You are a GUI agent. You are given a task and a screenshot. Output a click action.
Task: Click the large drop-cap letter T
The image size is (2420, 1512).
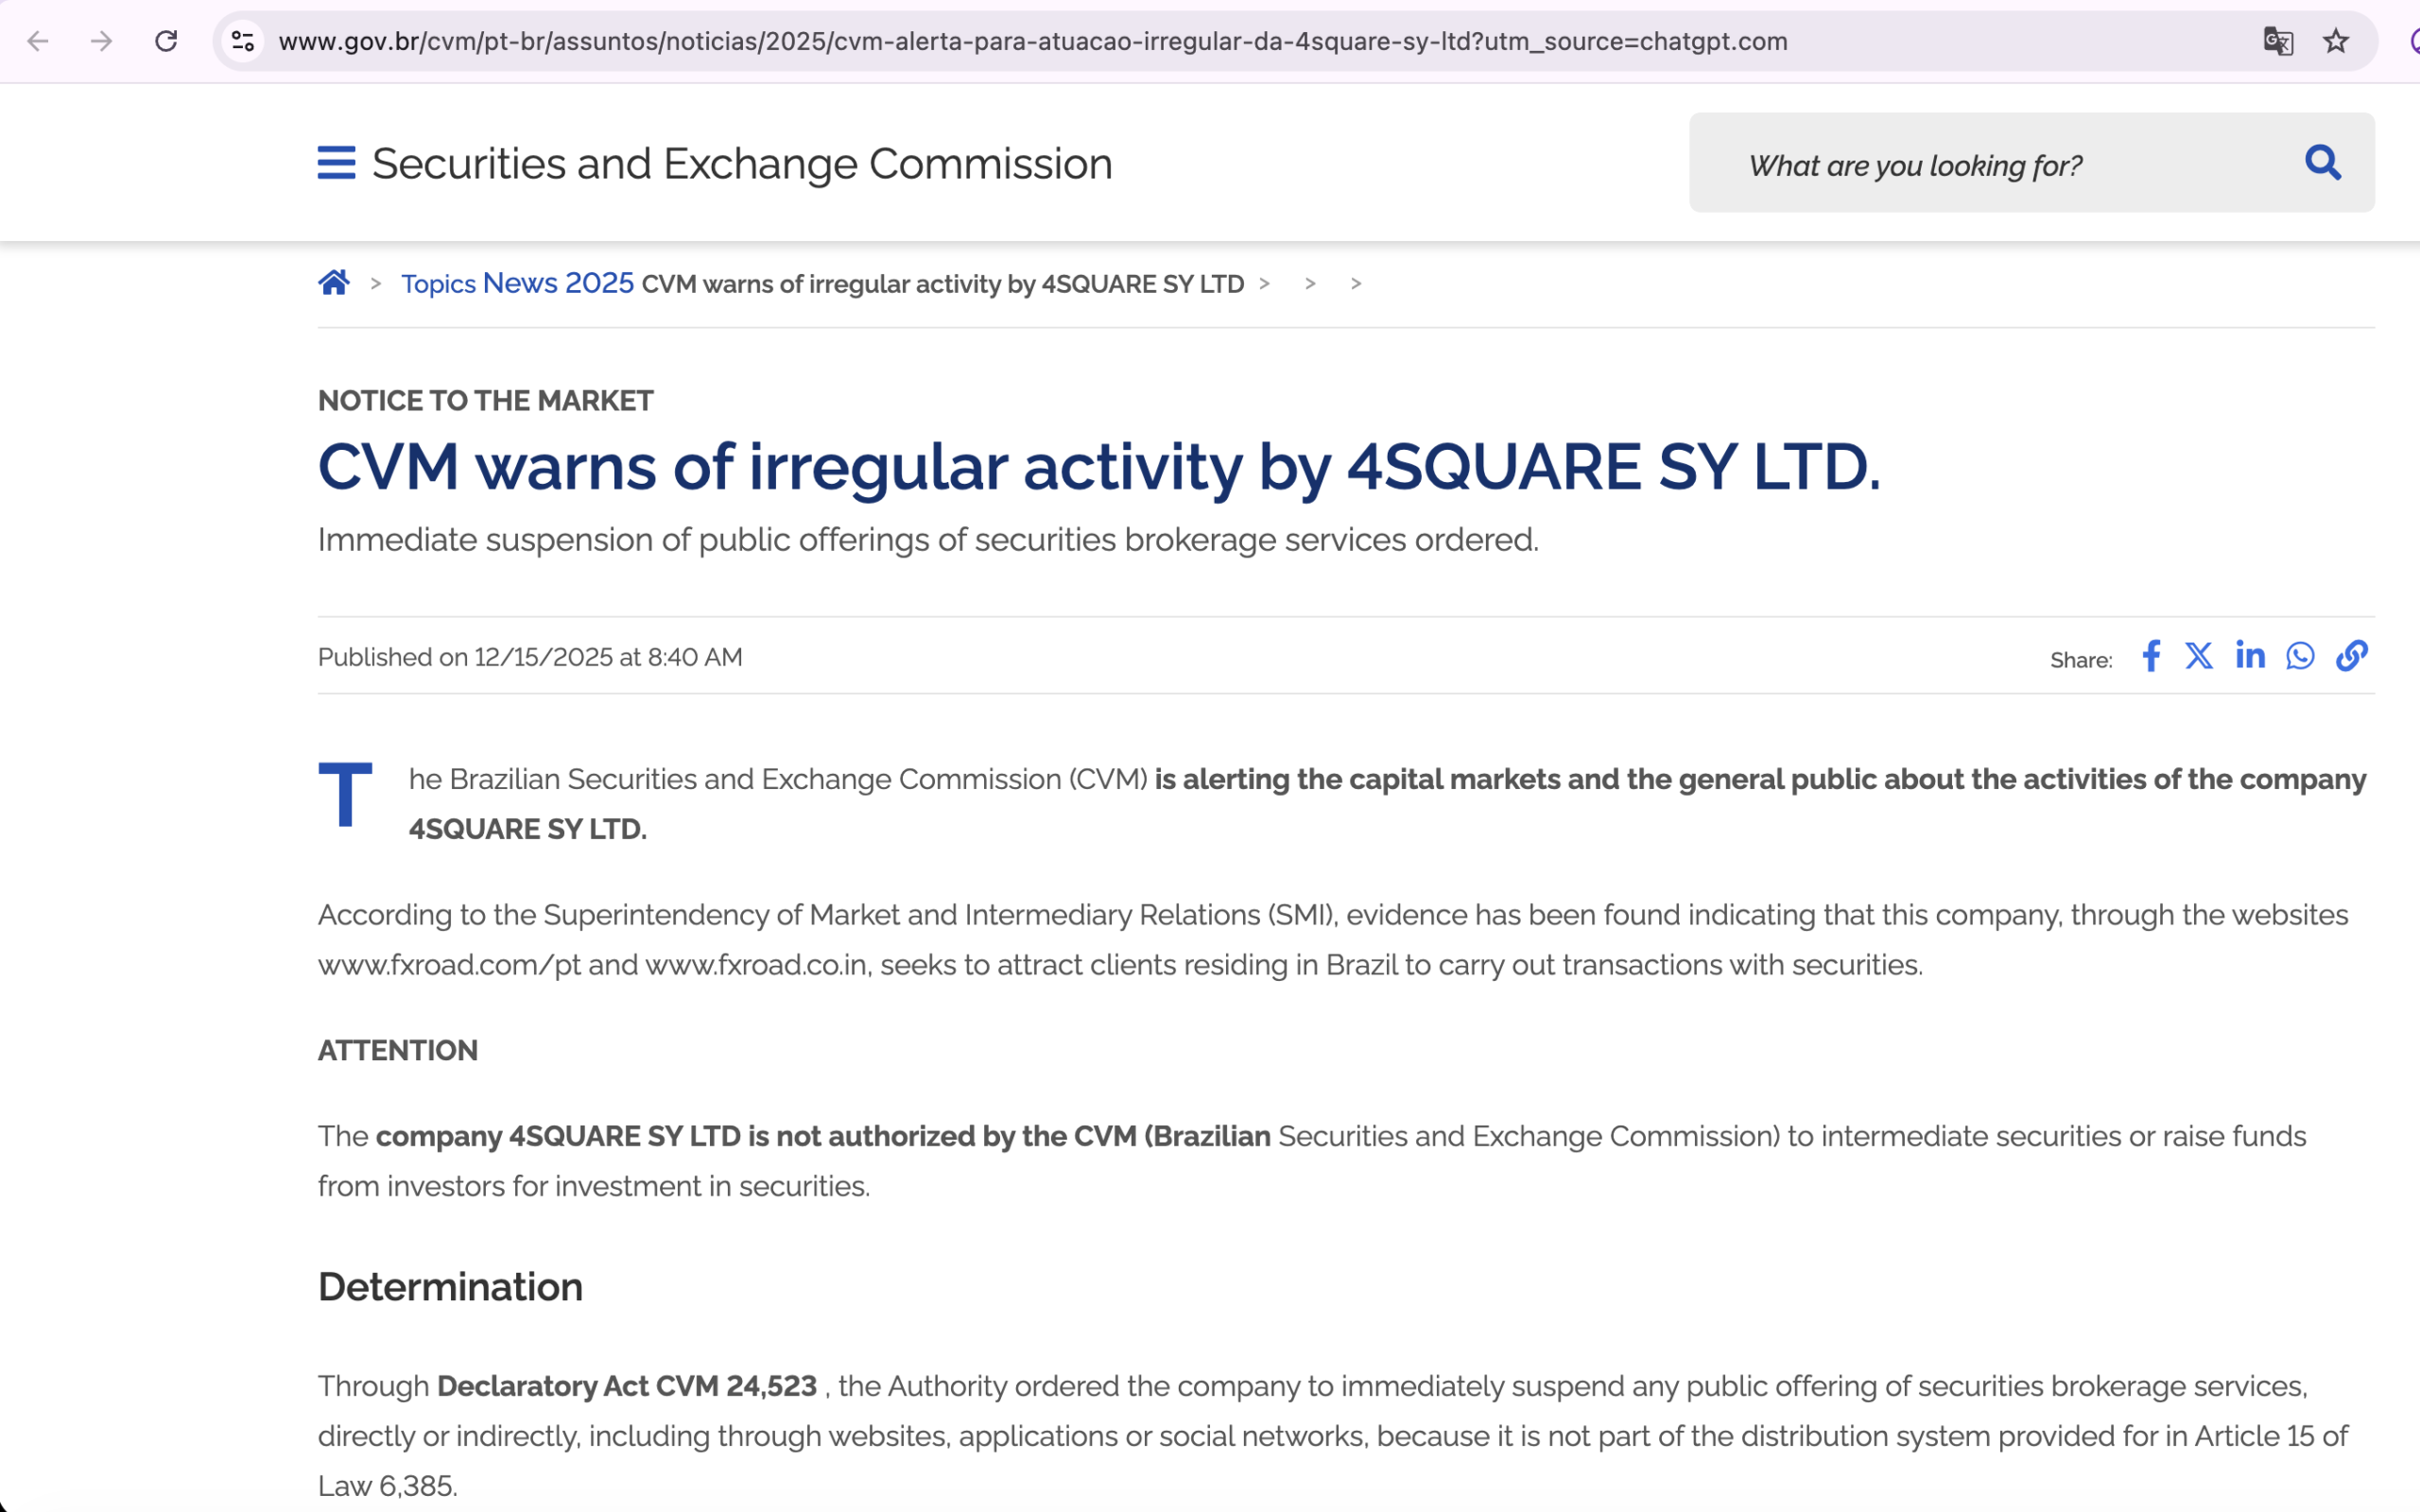[x=345, y=796]
